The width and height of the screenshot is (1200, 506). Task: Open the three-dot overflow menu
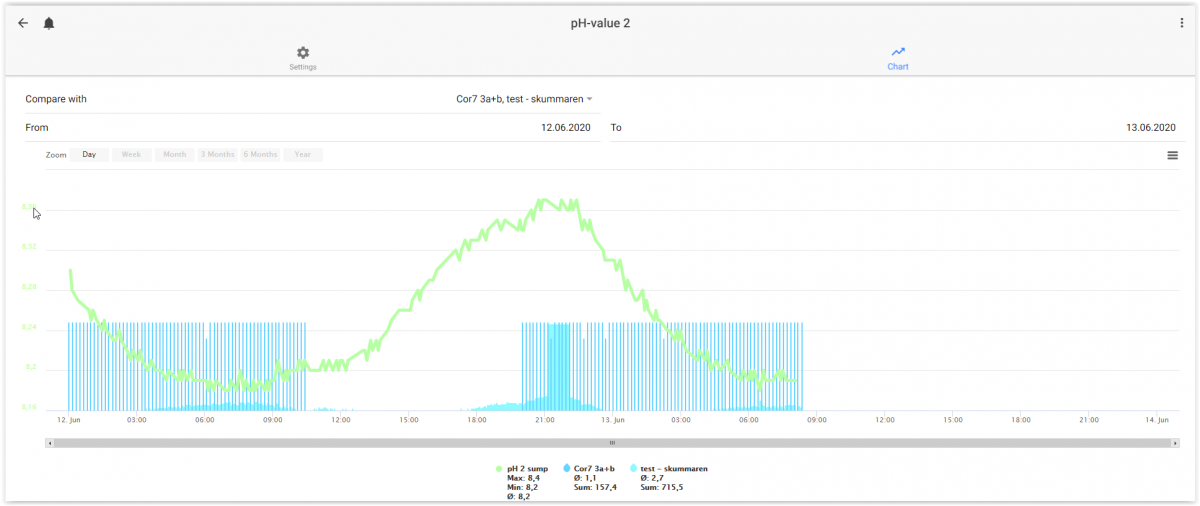(1181, 23)
